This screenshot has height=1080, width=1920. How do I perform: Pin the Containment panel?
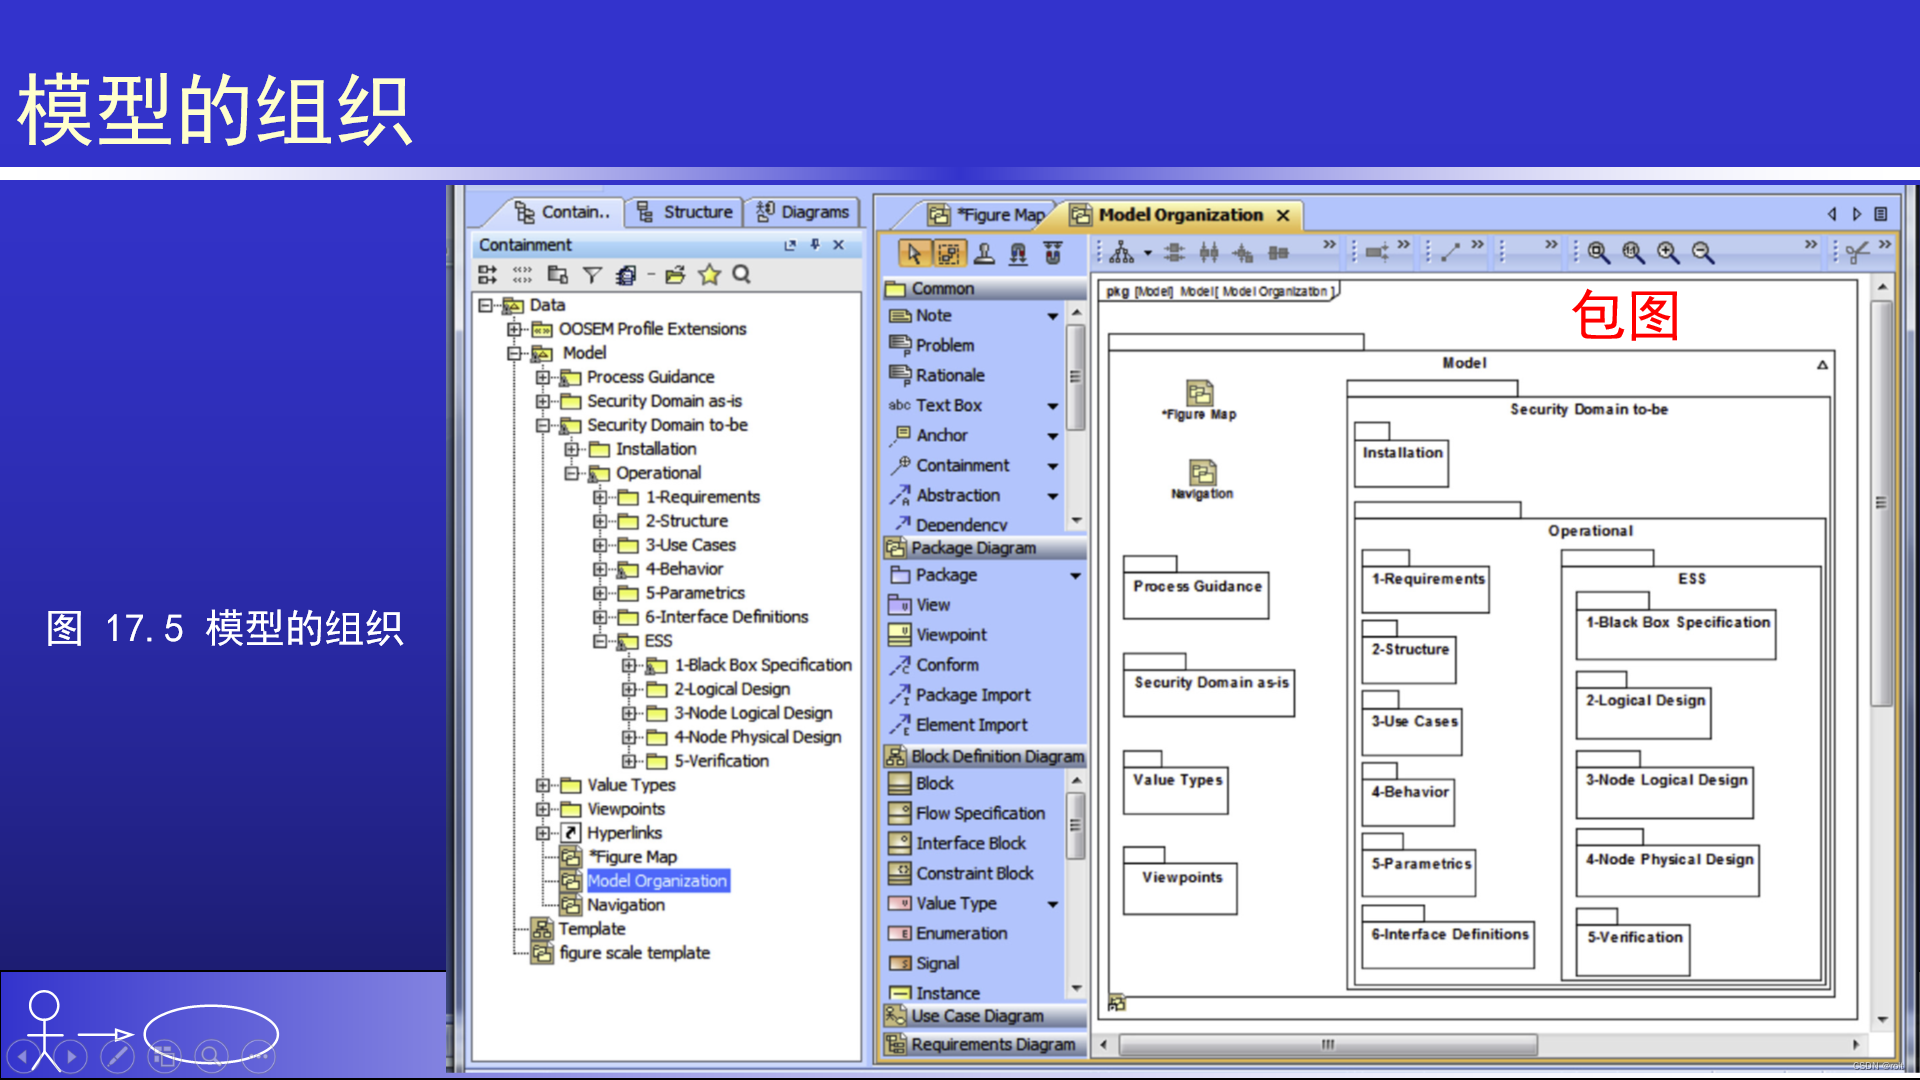coord(815,245)
